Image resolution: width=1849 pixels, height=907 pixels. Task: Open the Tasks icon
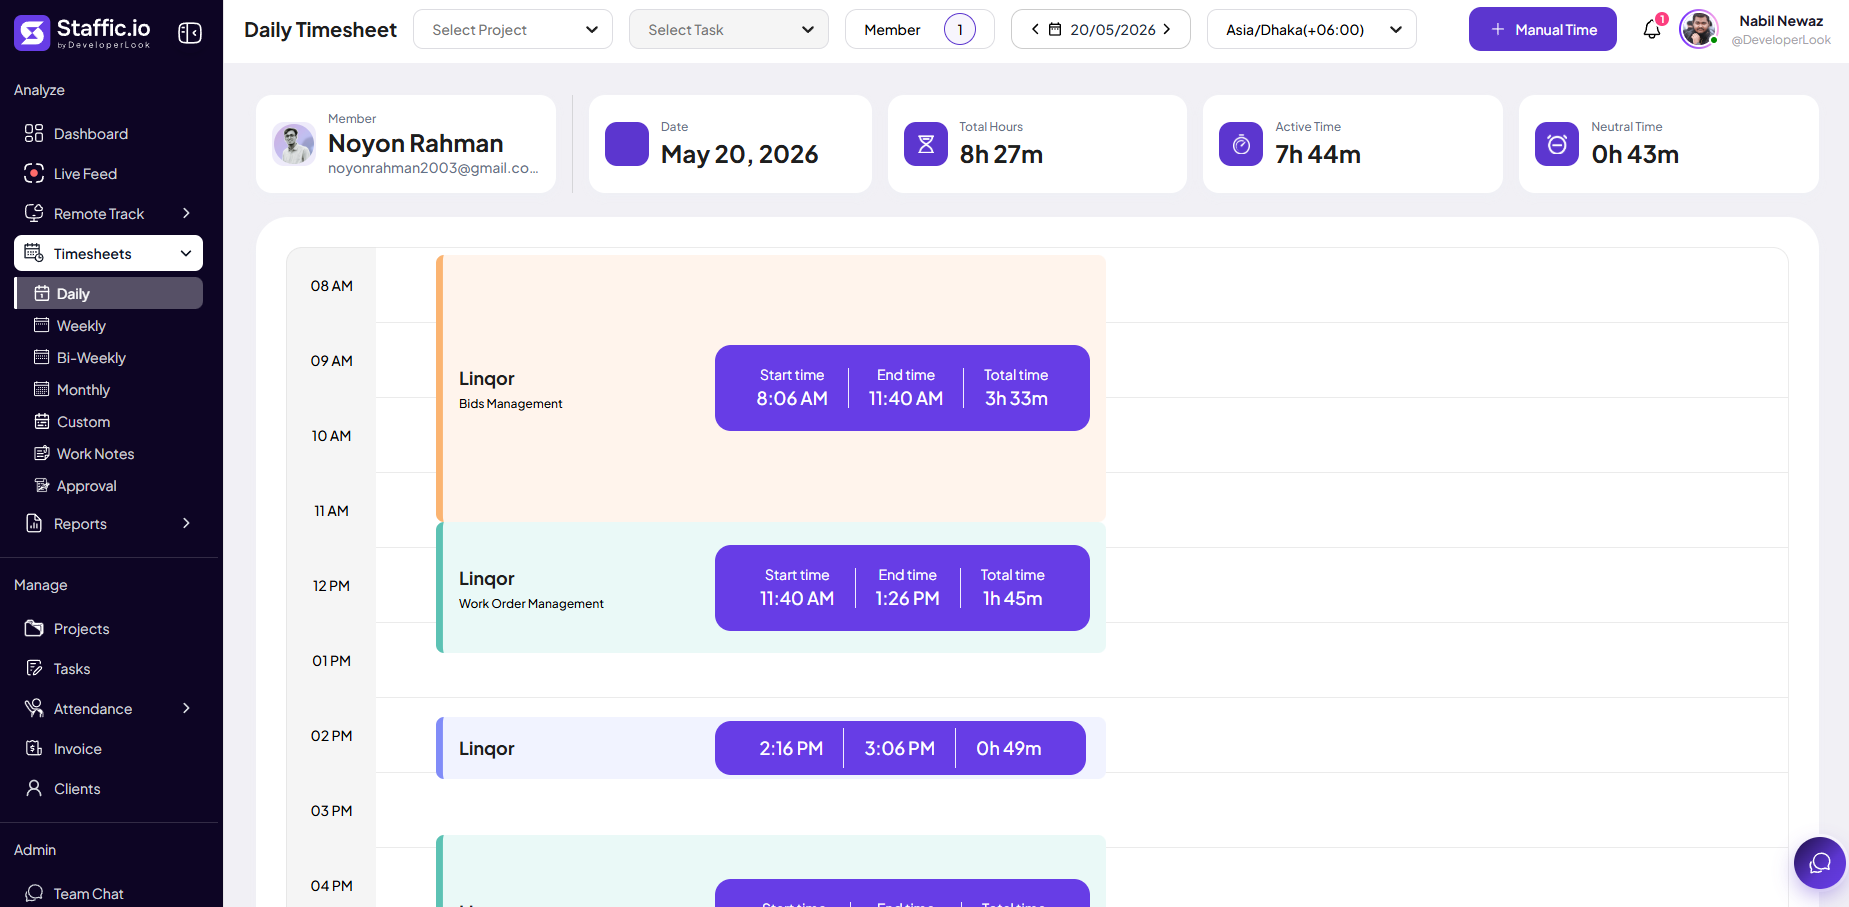[34, 668]
